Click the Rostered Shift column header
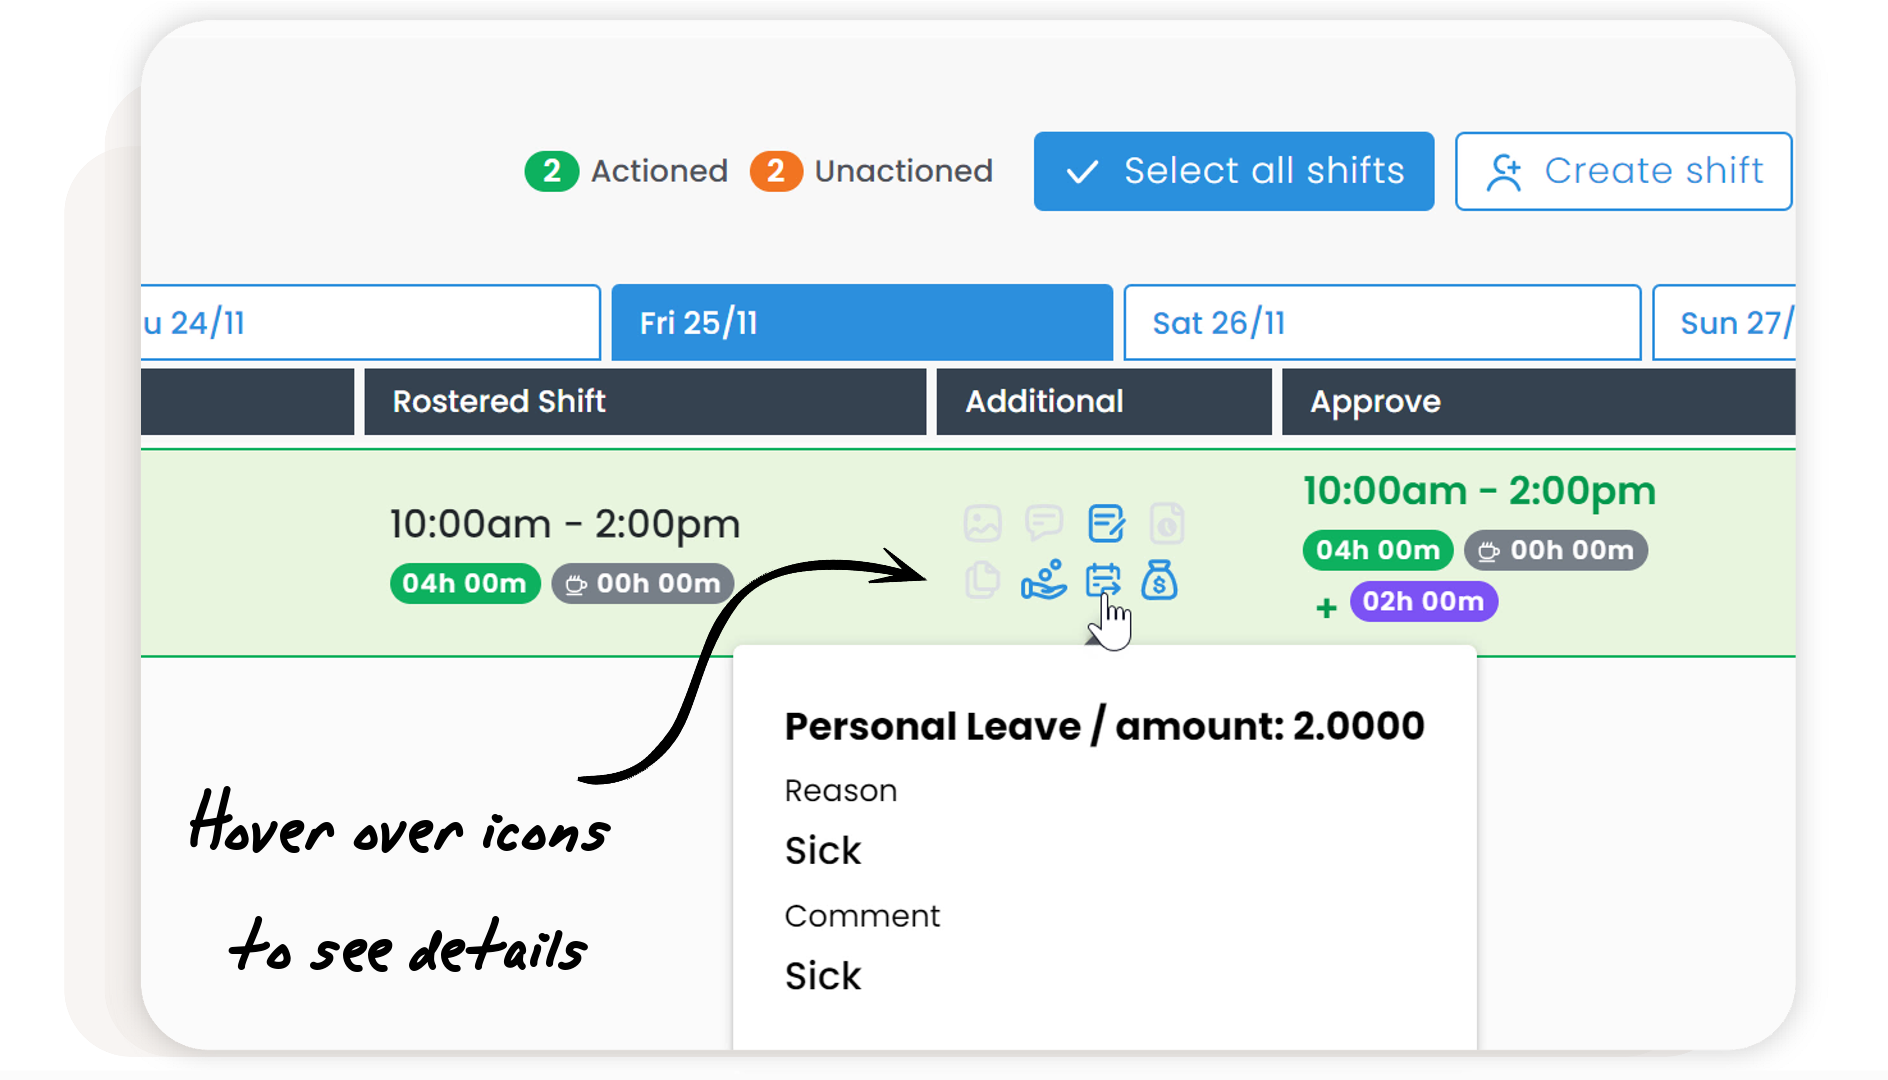This screenshot has width=1888, height=1080. click(x=644, y=402)
